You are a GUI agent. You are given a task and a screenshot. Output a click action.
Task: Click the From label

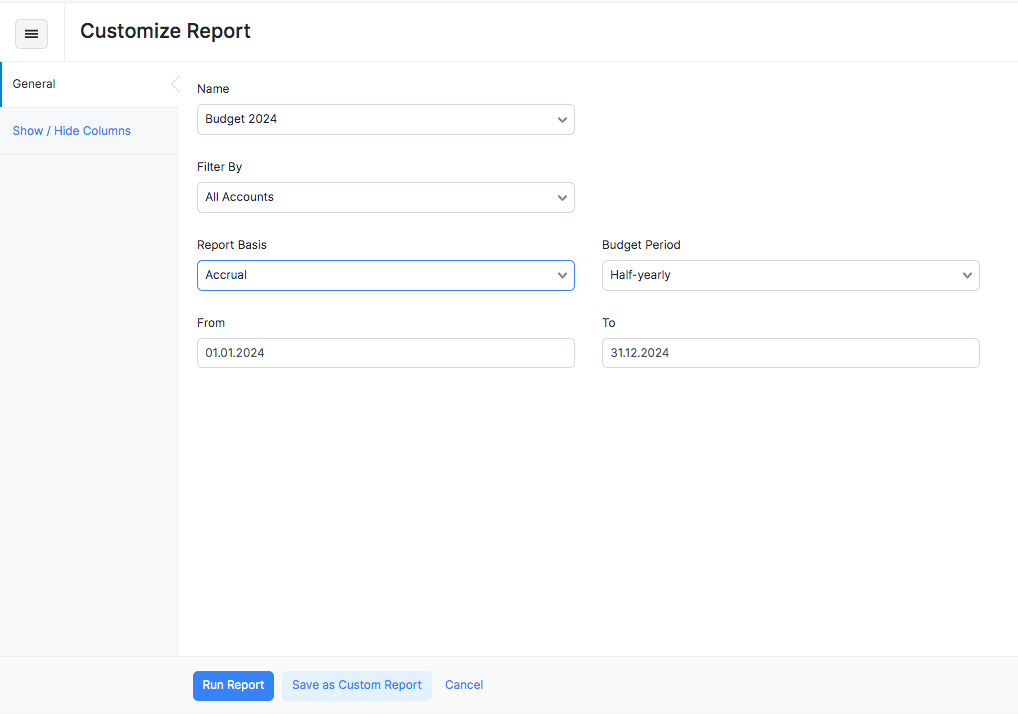click(211, 323)
